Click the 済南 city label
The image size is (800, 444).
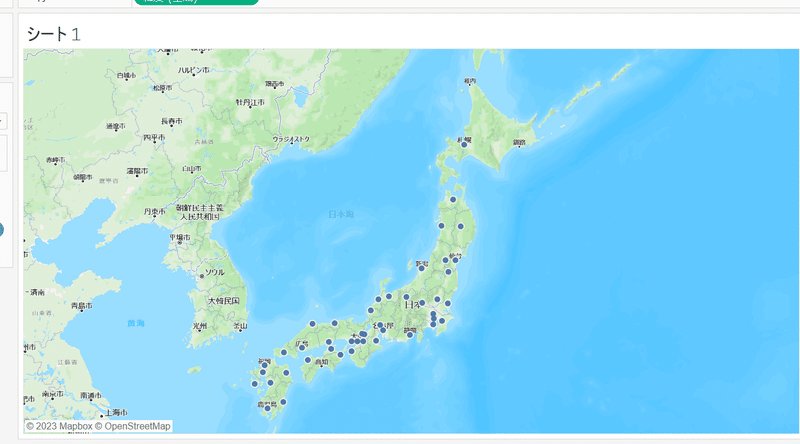pyautogui.click(x=37, y=292)
